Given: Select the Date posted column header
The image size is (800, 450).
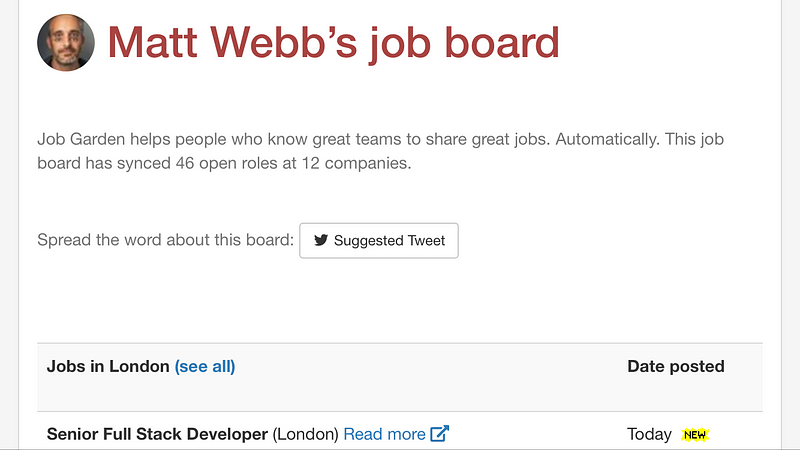Looking at the screenshot, I should click(x=676, y=366).
